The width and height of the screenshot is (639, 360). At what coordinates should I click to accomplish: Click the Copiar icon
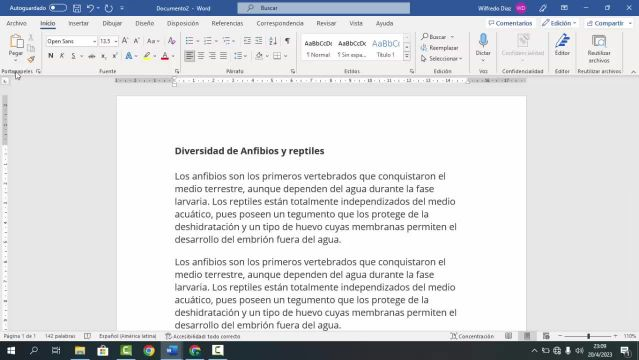[31, 49]
